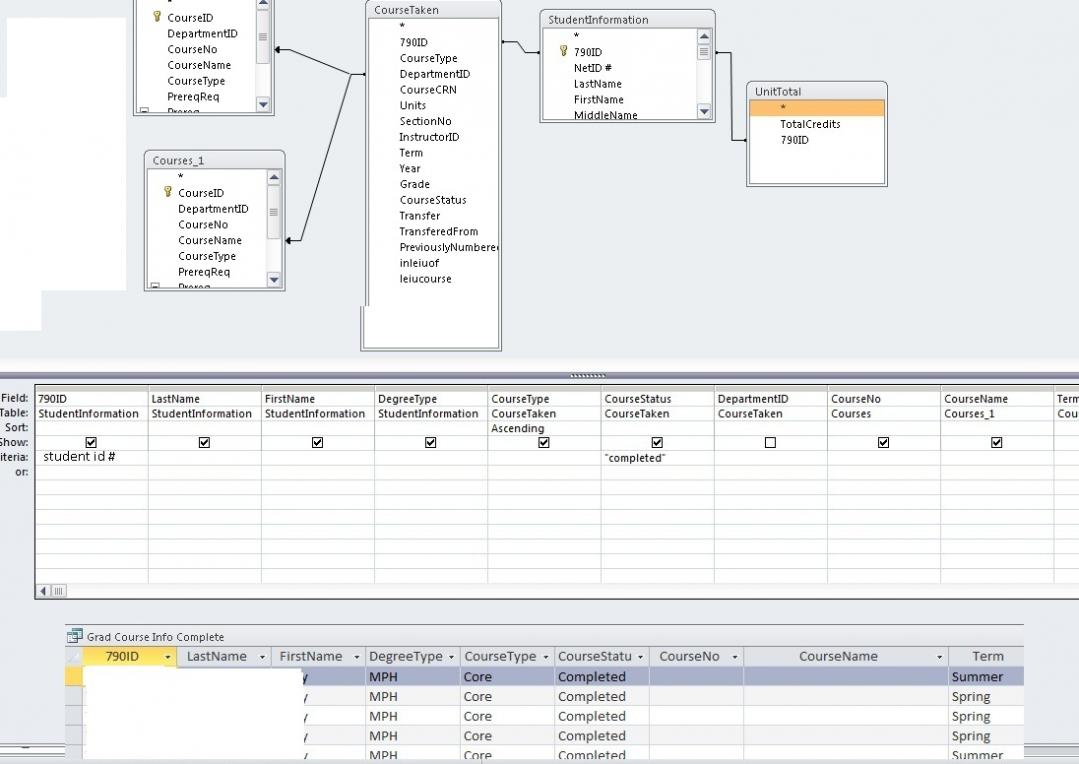
Task: Select CourseCRN field in CourseTaken
Action: point(427,89)
